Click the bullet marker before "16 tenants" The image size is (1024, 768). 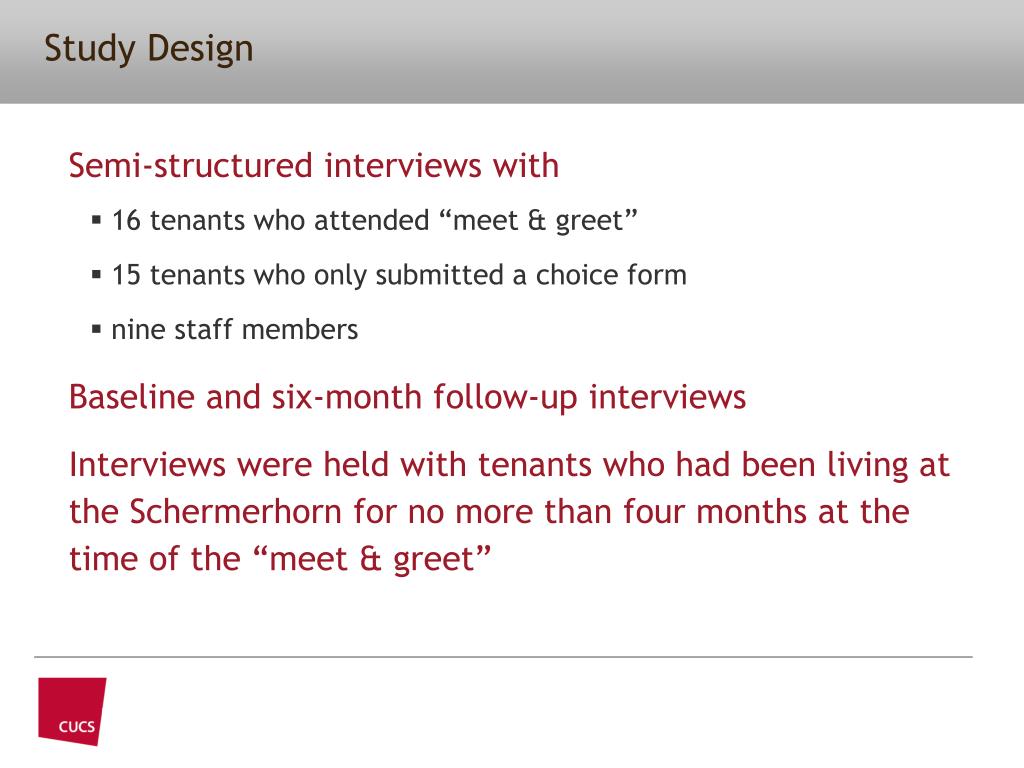97,220
